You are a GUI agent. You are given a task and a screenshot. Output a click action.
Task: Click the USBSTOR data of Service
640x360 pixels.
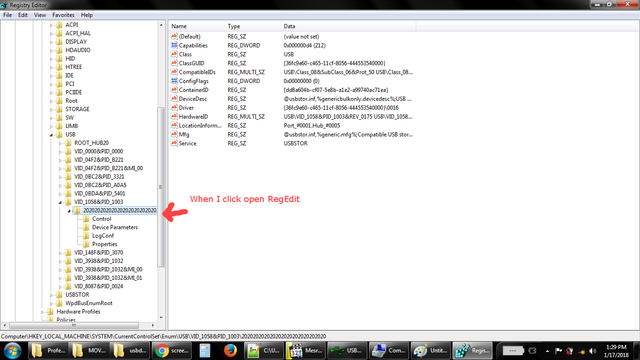coord(296,143)
